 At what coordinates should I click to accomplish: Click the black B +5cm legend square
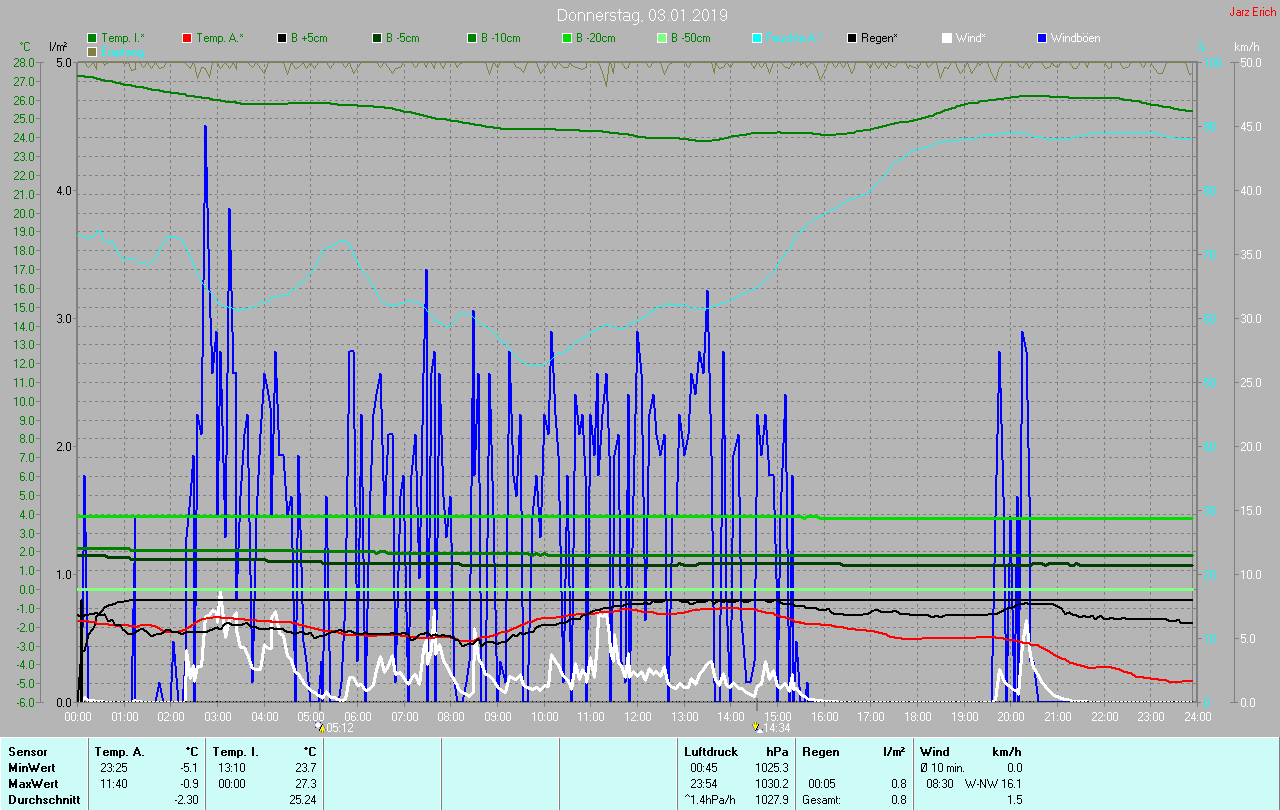[x=282, y=38]
